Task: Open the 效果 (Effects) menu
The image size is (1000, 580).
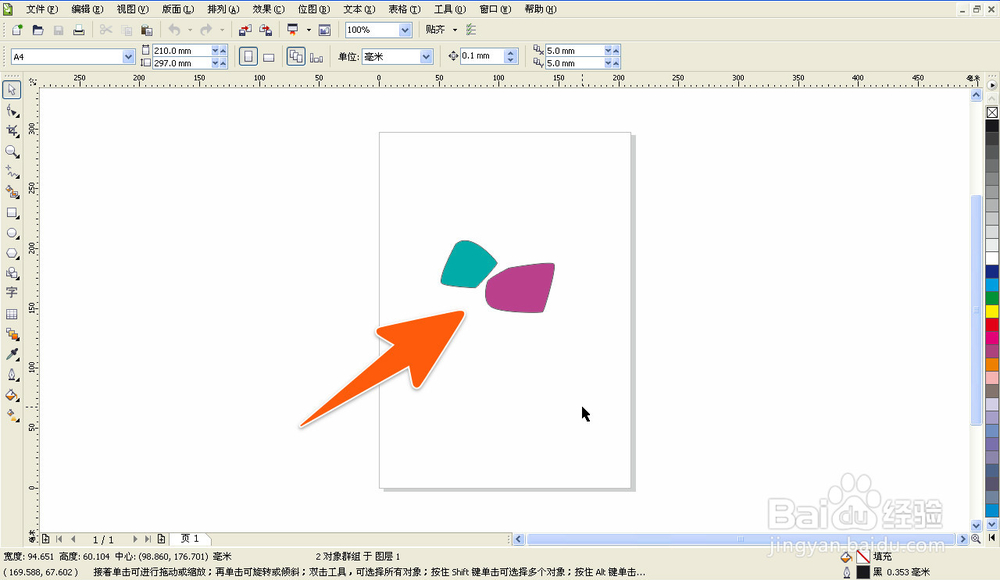Action: click(268, 9)
